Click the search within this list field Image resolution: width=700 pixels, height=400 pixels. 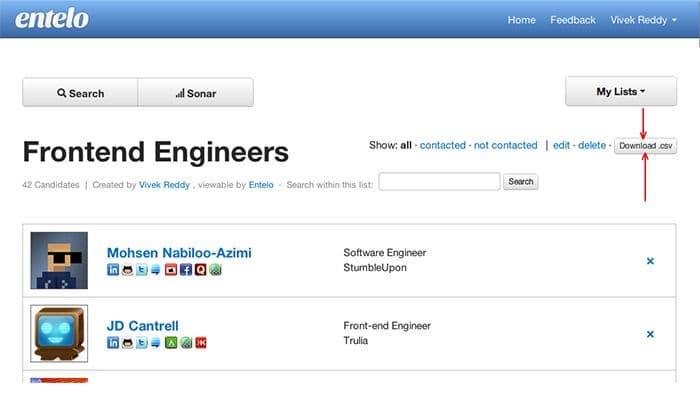coord(439,182)
